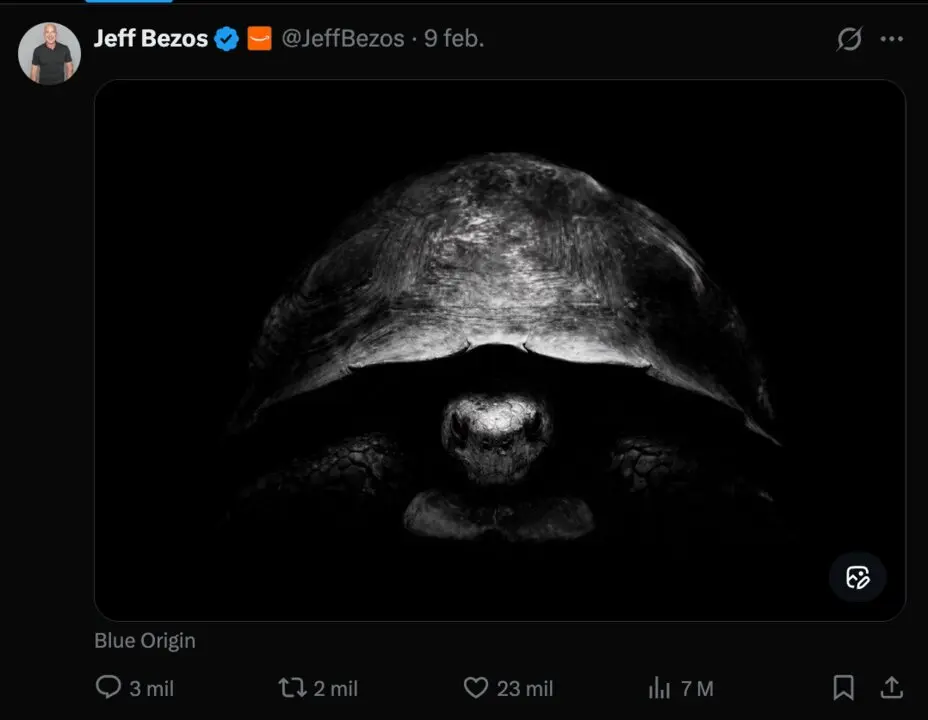The image size is (928, 720).
Task: Bookmark this post
Action: [x=843, y=688]
